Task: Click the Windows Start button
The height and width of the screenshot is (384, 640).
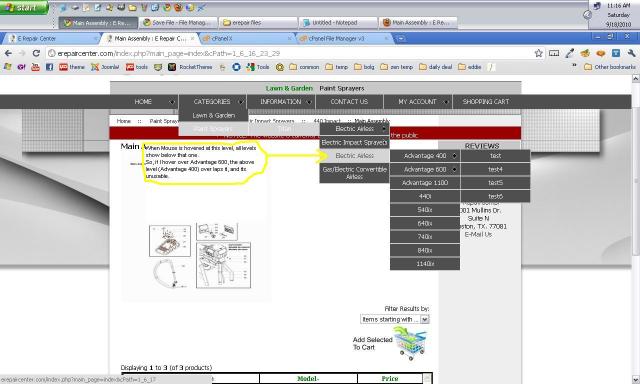Action: 24,8
